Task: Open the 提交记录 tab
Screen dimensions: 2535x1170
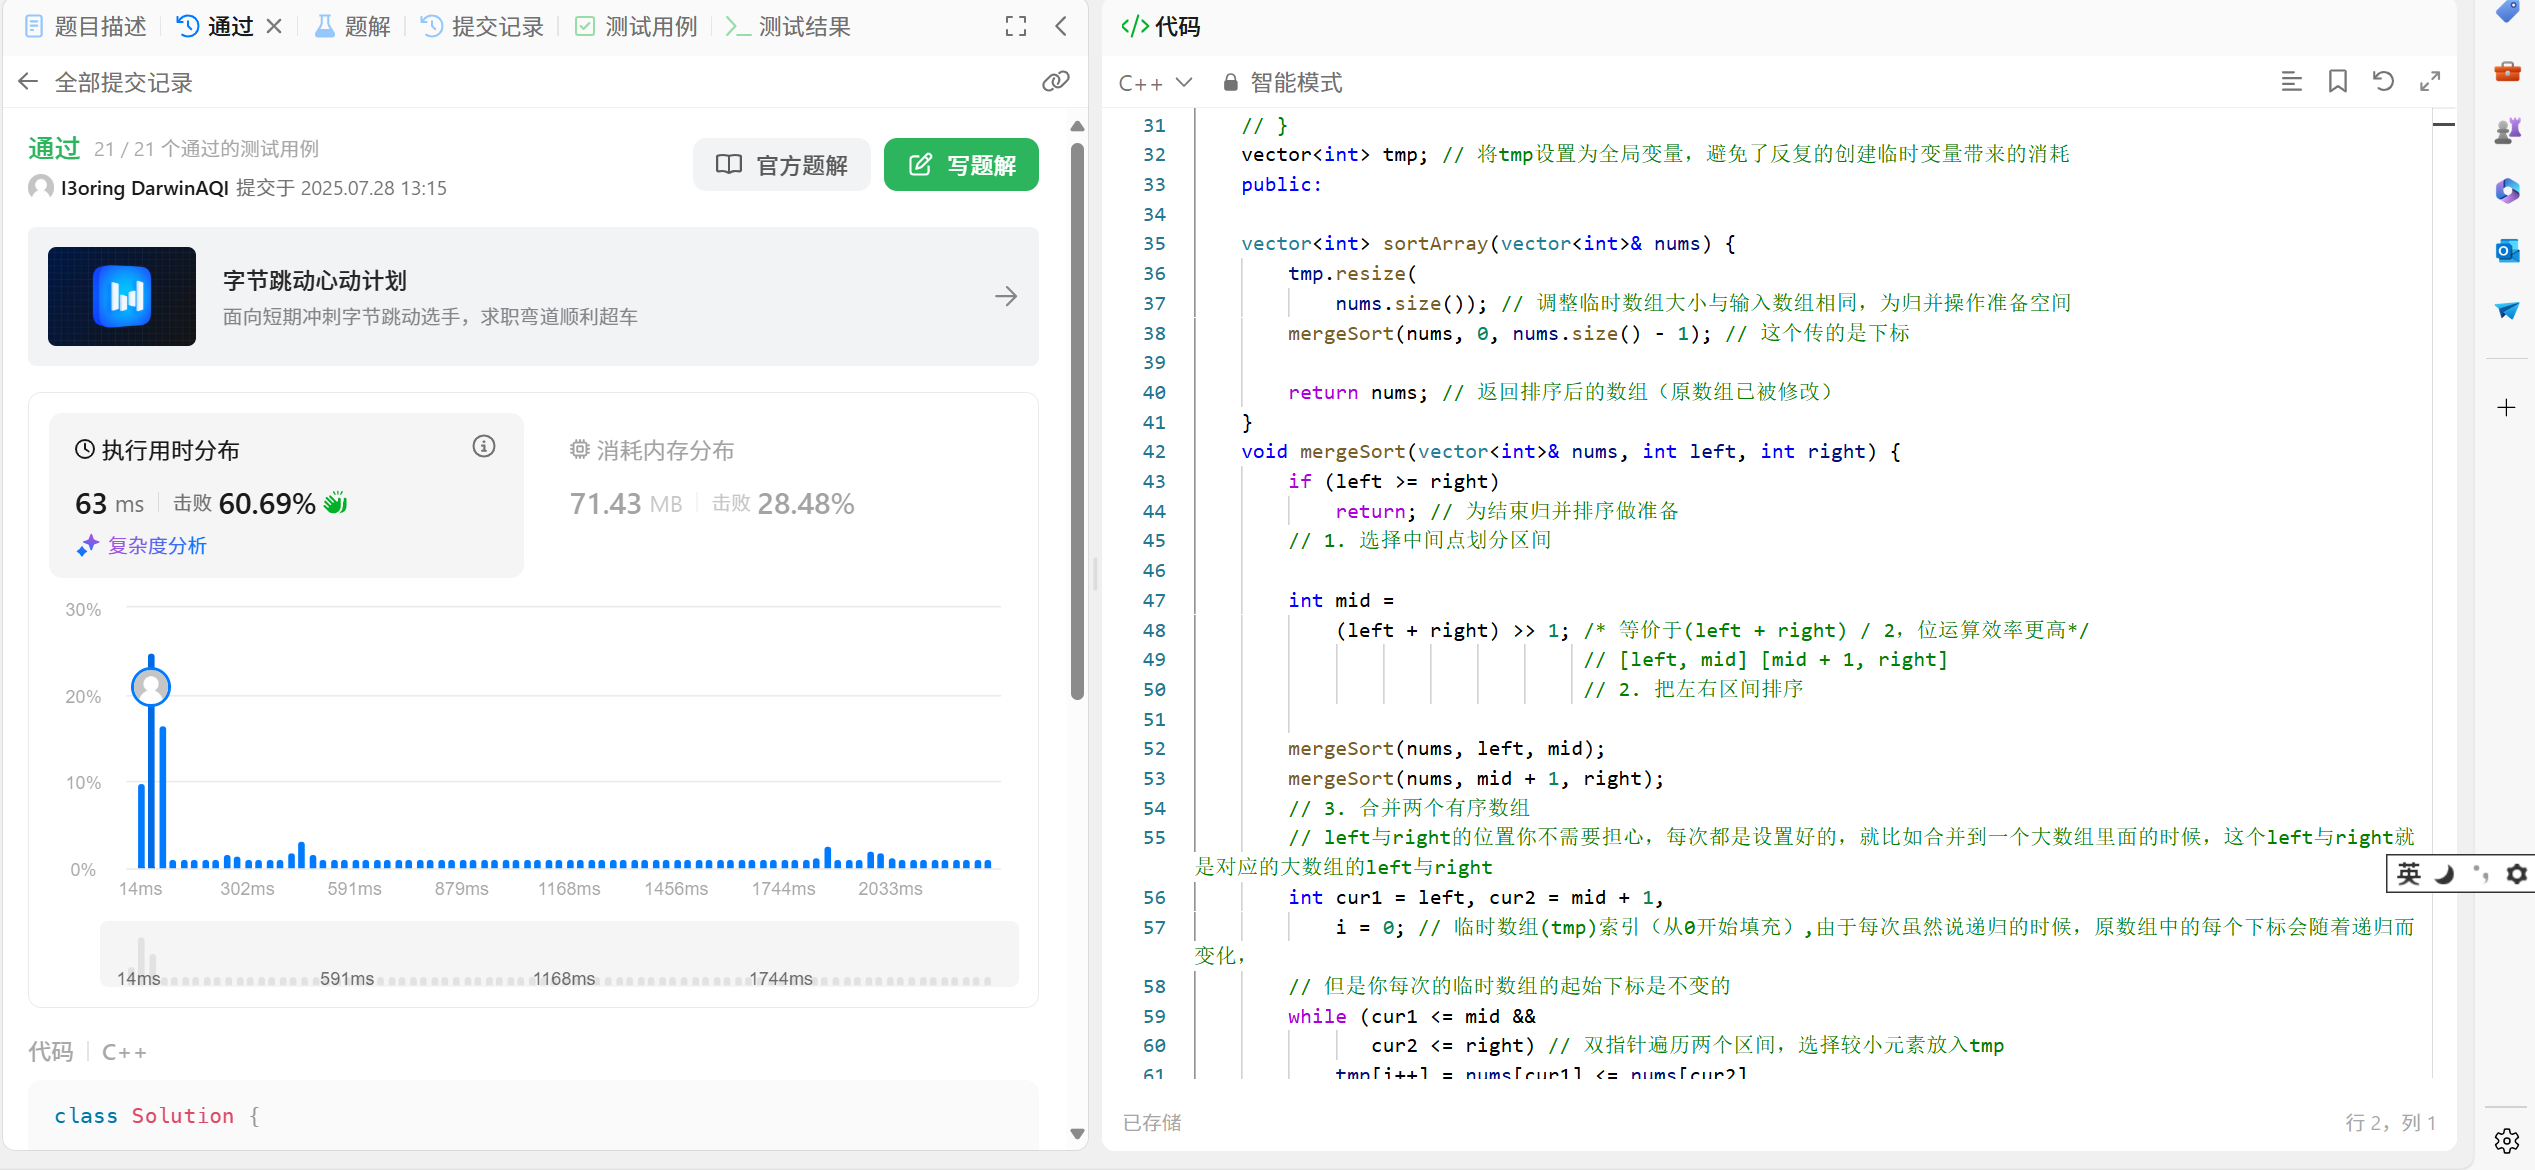Action: click(x=483, y=27)
